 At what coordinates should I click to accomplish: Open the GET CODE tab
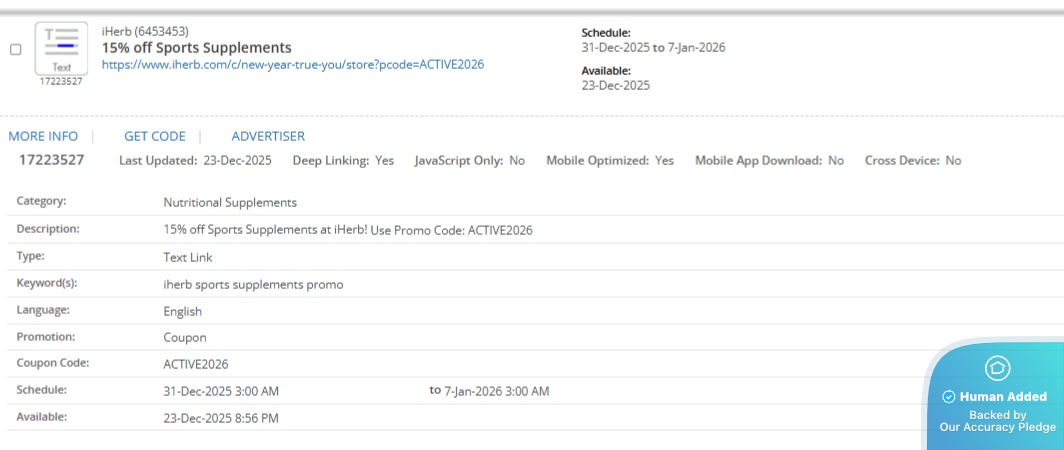(155, 136)
